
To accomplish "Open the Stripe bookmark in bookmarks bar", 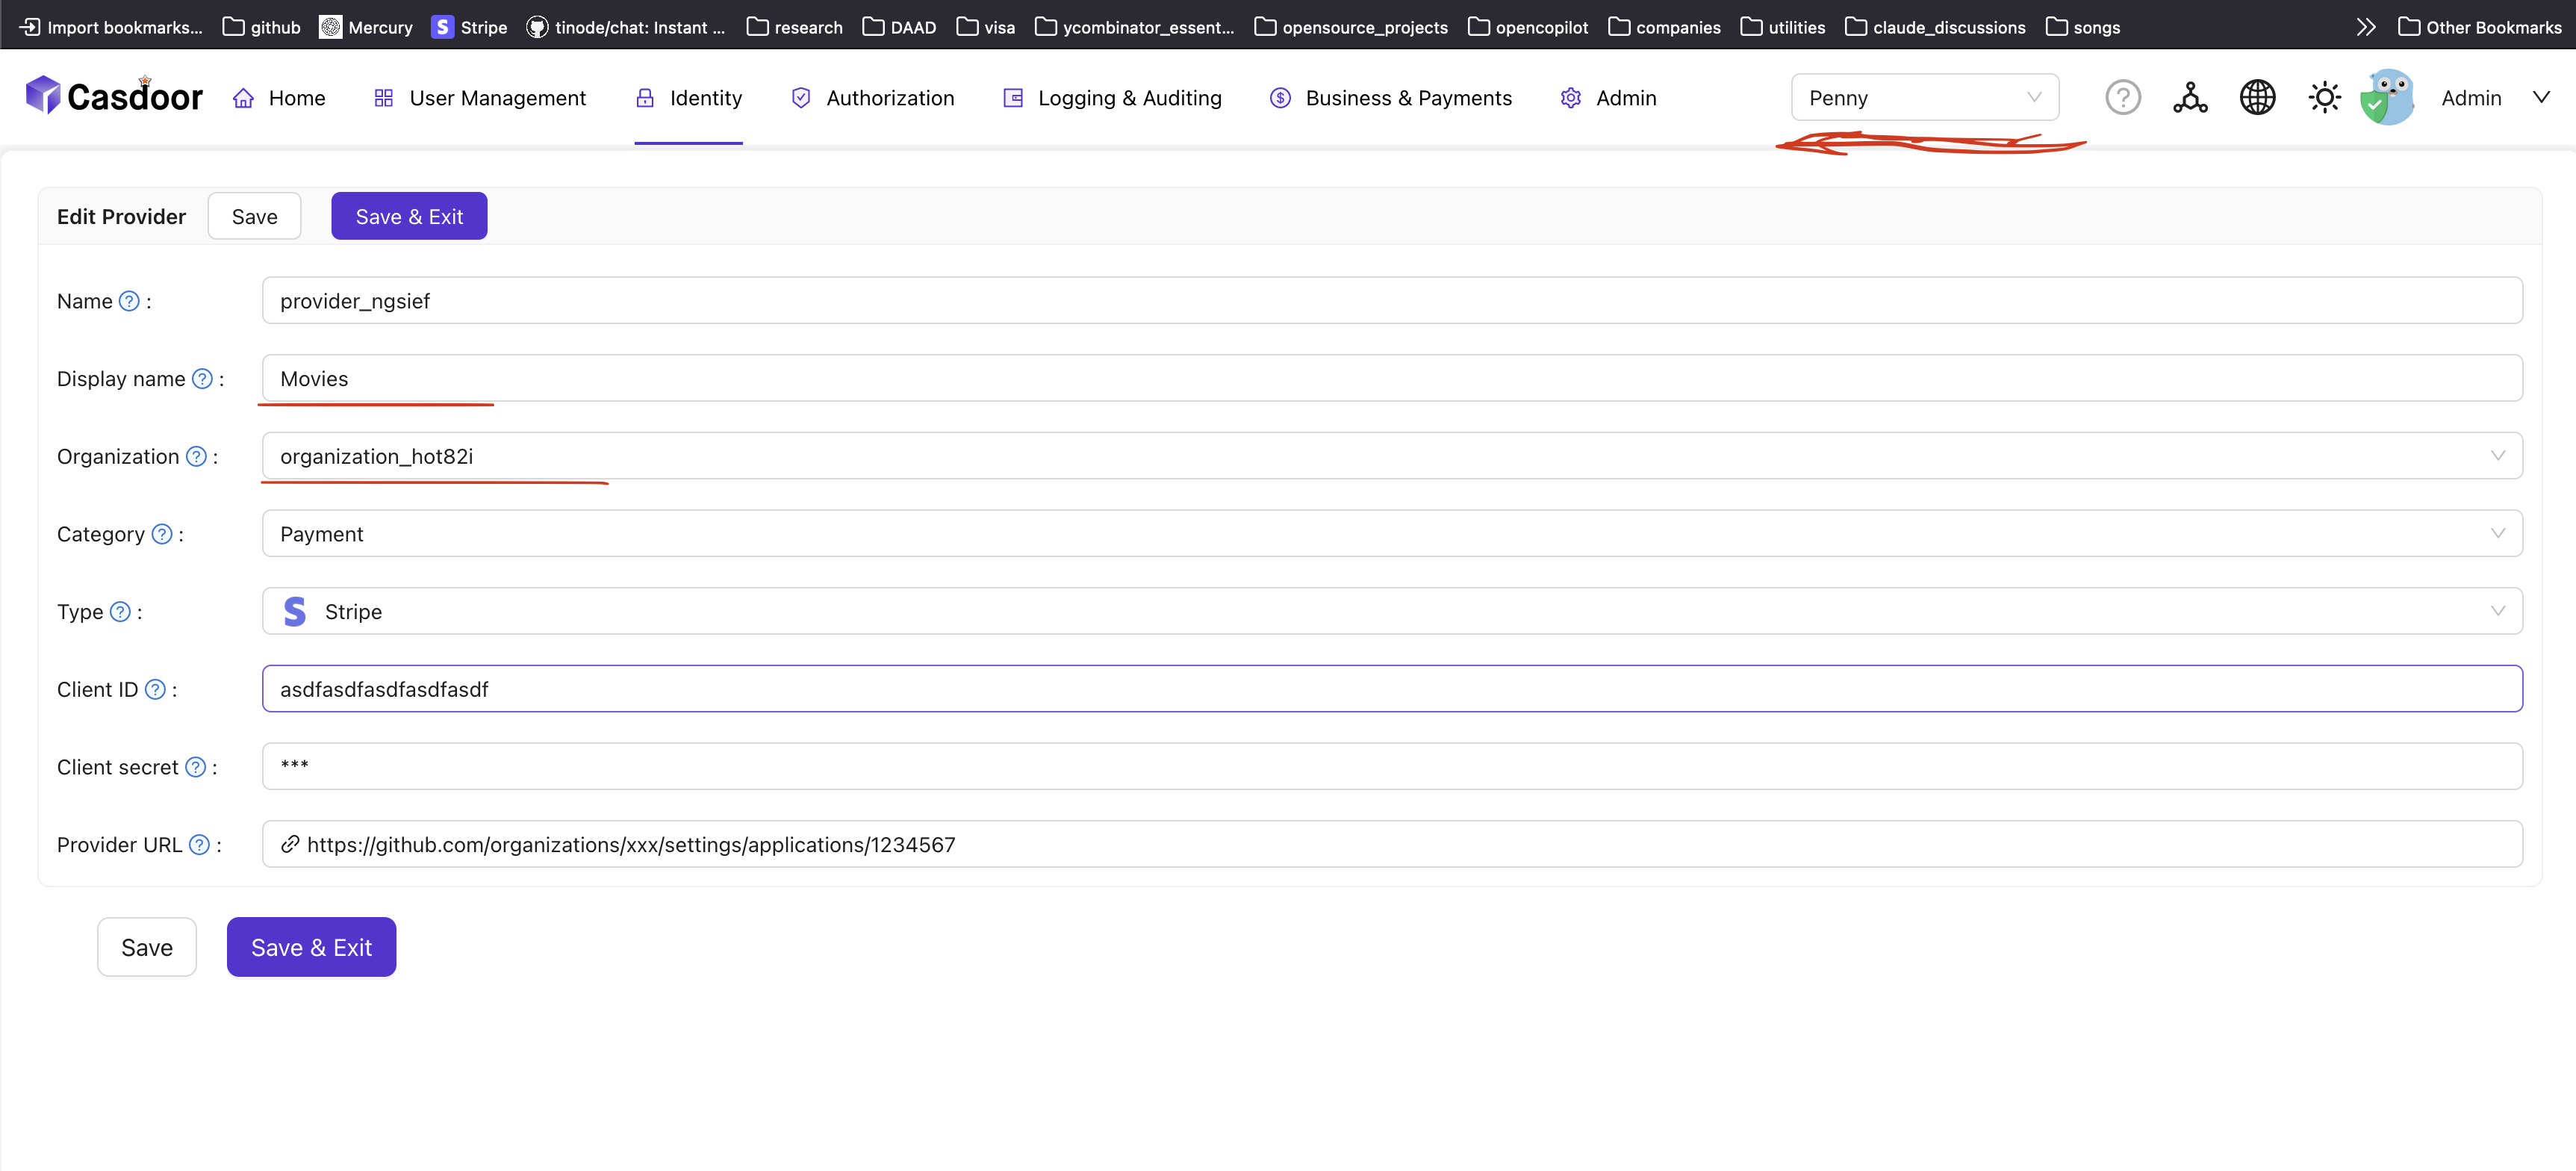I will point(469,27).
